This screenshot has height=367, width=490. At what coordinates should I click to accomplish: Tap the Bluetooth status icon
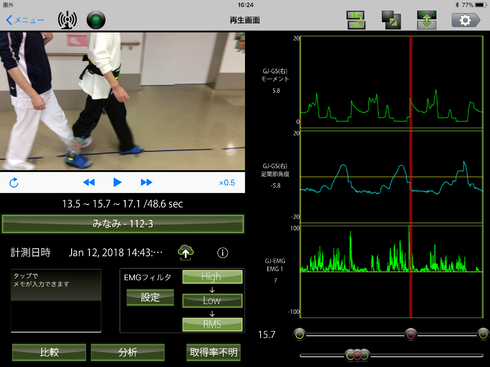pyautogui.click(x=457, y=5)
